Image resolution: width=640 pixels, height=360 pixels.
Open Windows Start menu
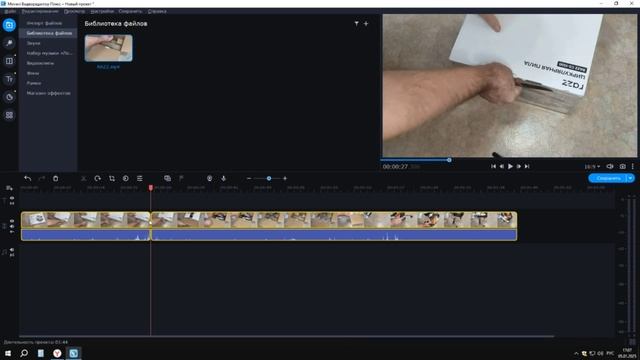click(x=8, y=353)
